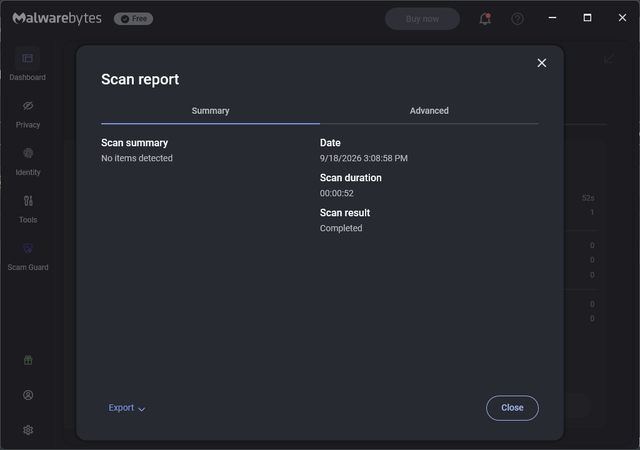Viewport: 640px width, 450px height.
Task: Click the Close button in Scan report
Action: [512, 408]
